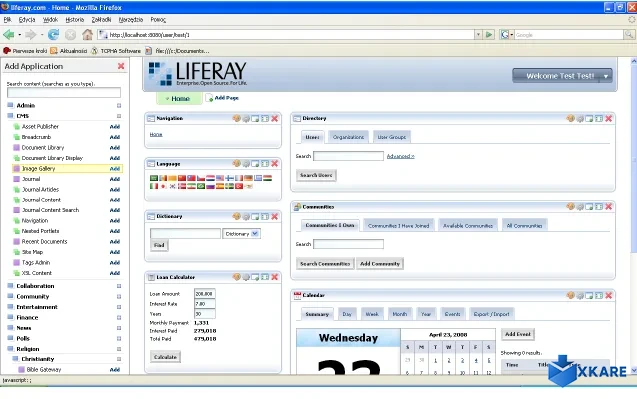637x399 pixels.
Task: Click the Directory Search text field
Action: [349, 156]
